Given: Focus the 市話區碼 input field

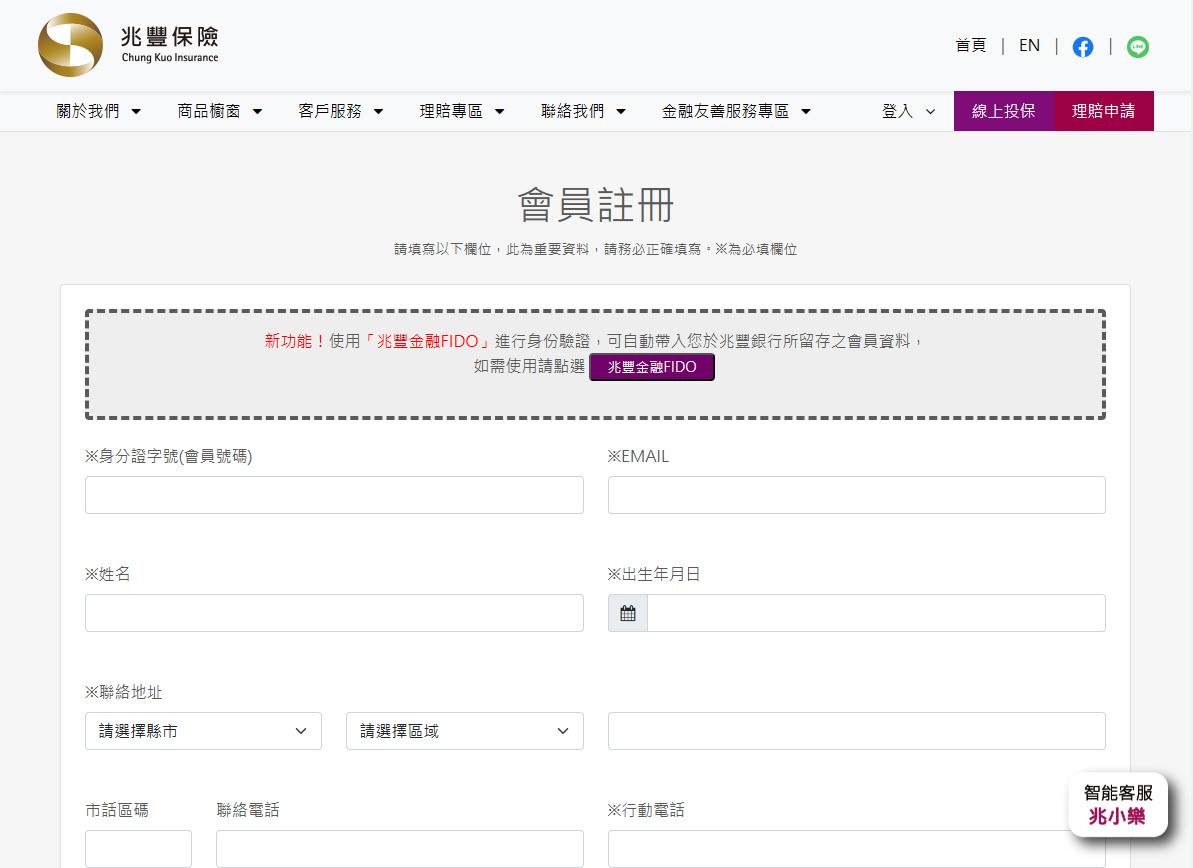Looking at the screenshot, I should click(138, 849).
